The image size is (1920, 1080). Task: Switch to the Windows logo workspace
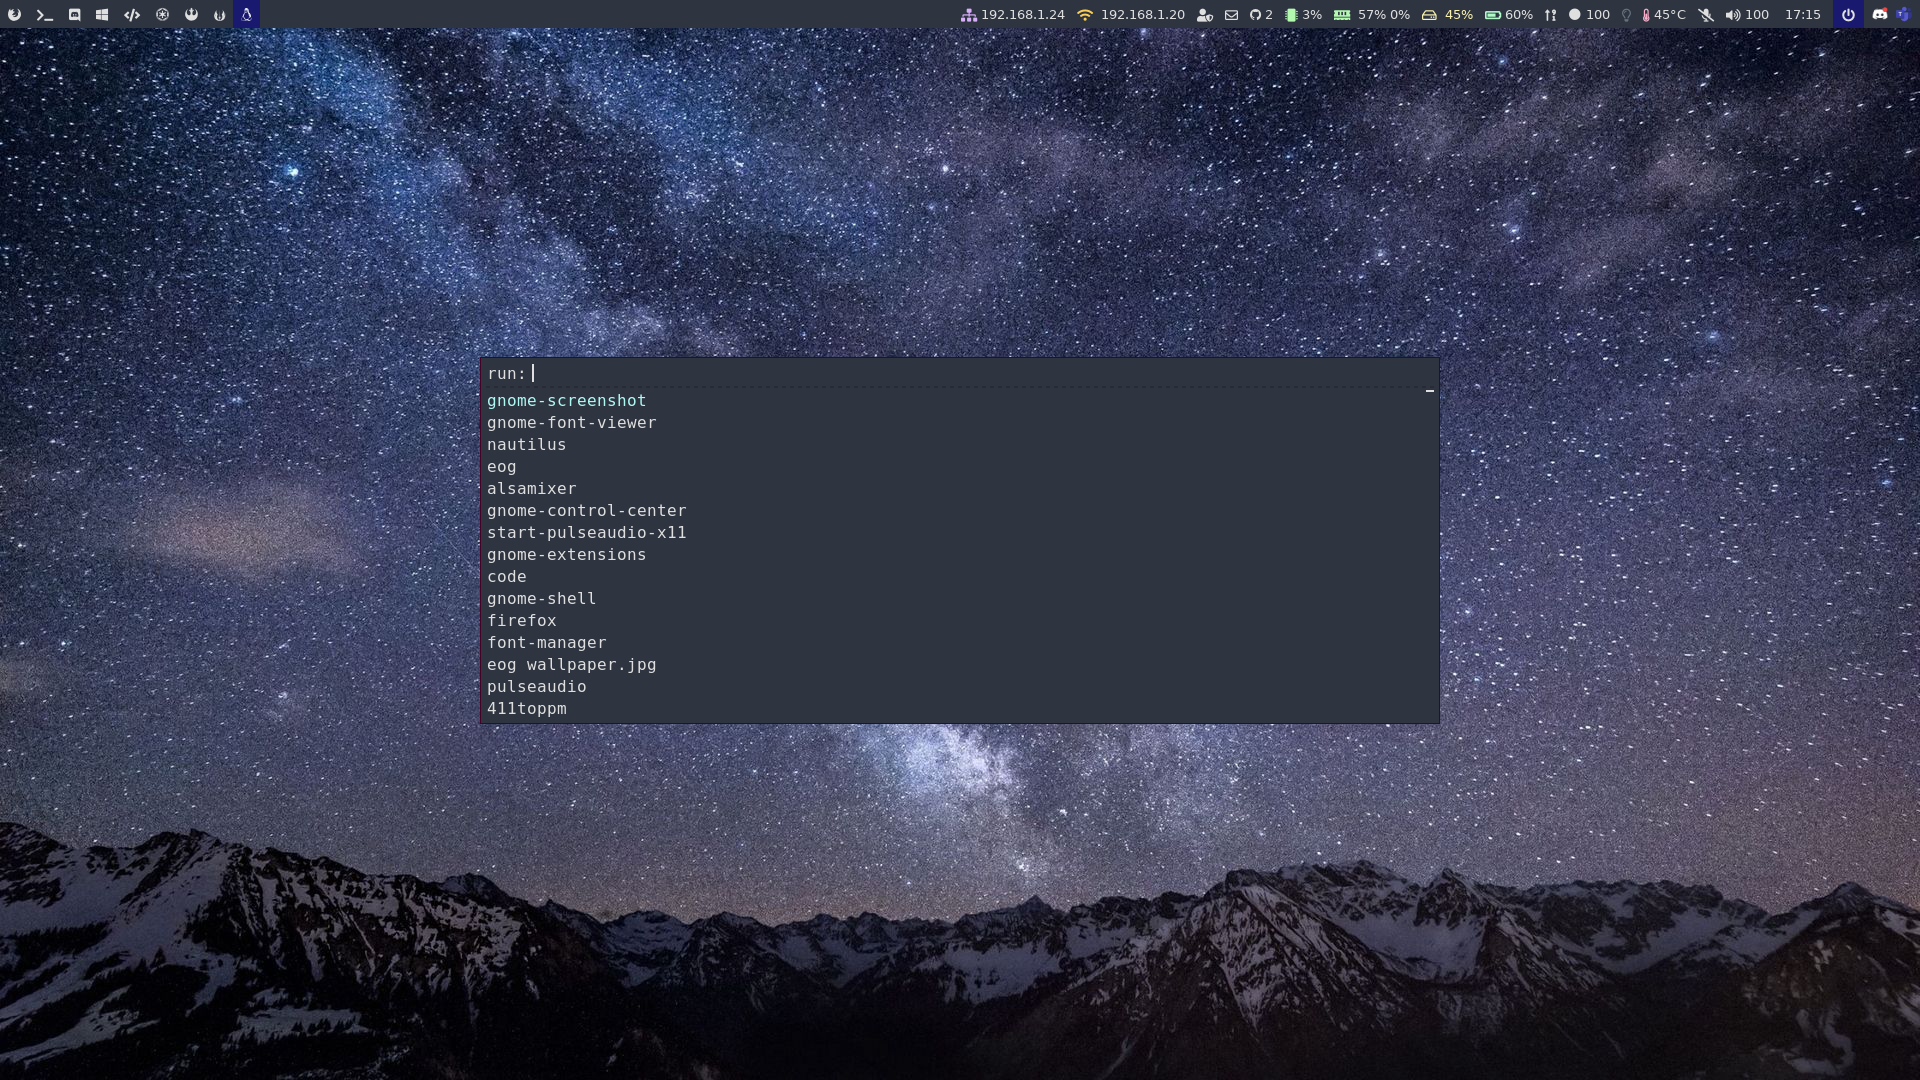coord(102,14)
